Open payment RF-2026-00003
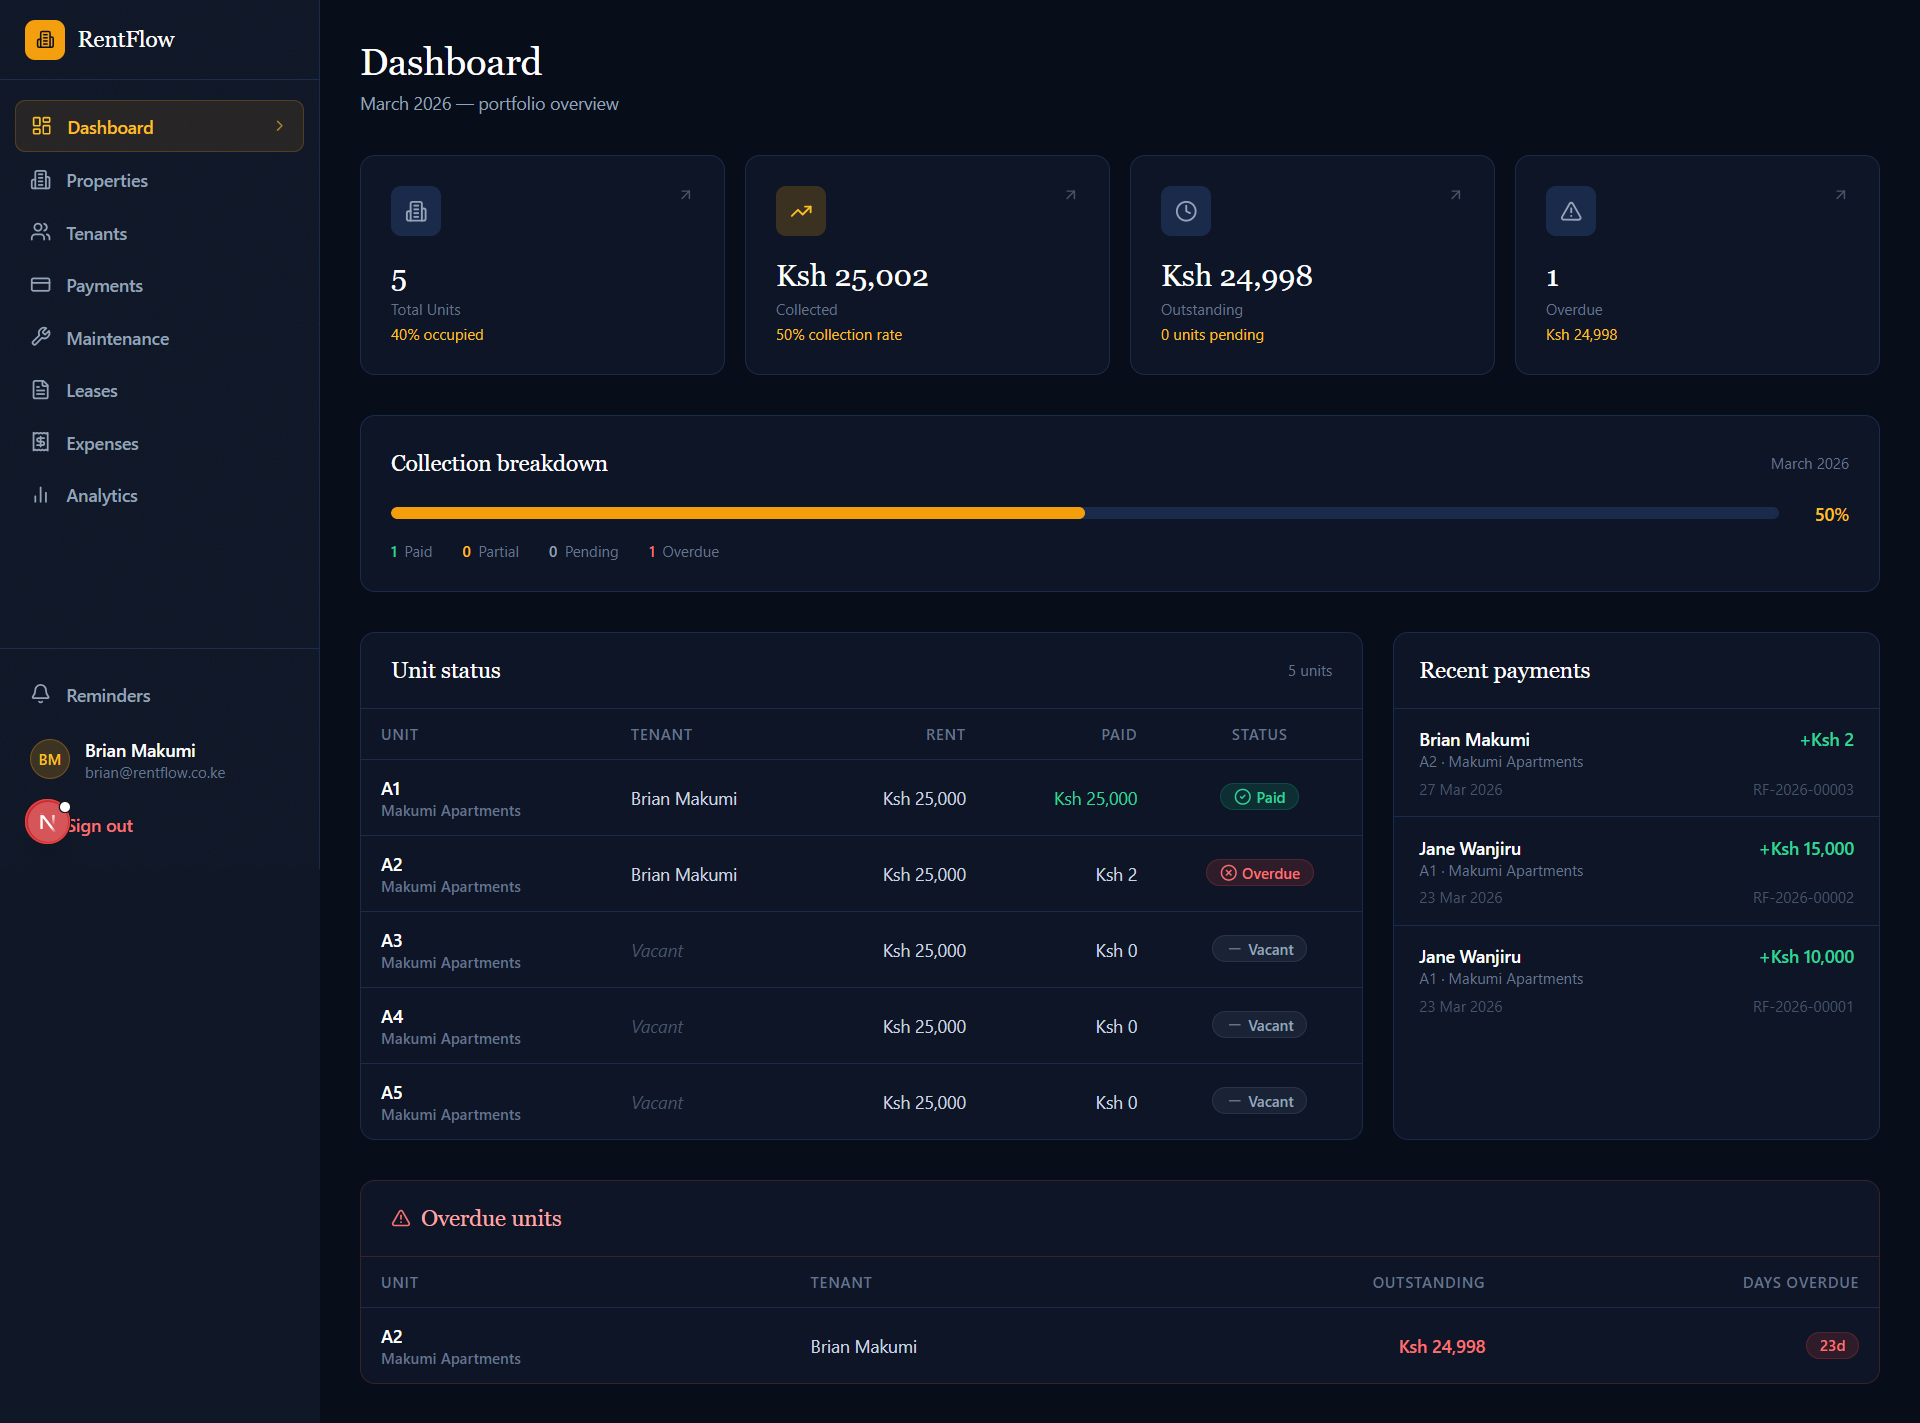 (x=1636, y=763)
